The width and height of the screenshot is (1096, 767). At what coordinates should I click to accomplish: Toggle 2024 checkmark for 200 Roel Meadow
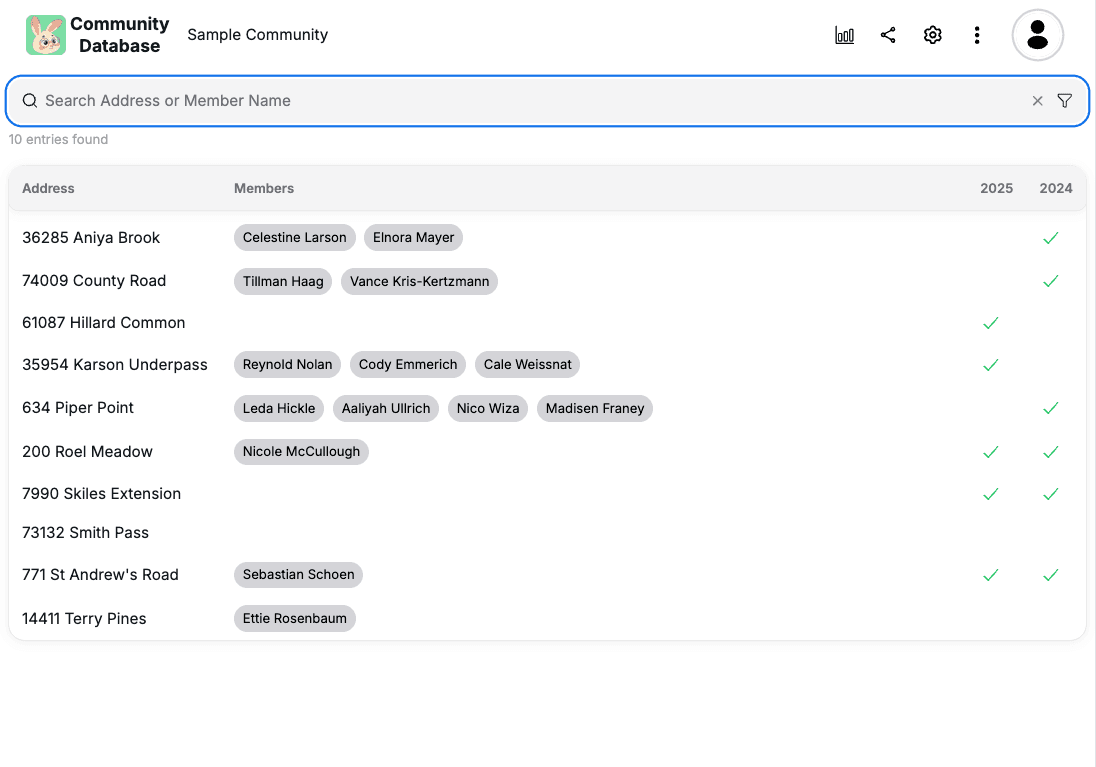coord(1051,452)
